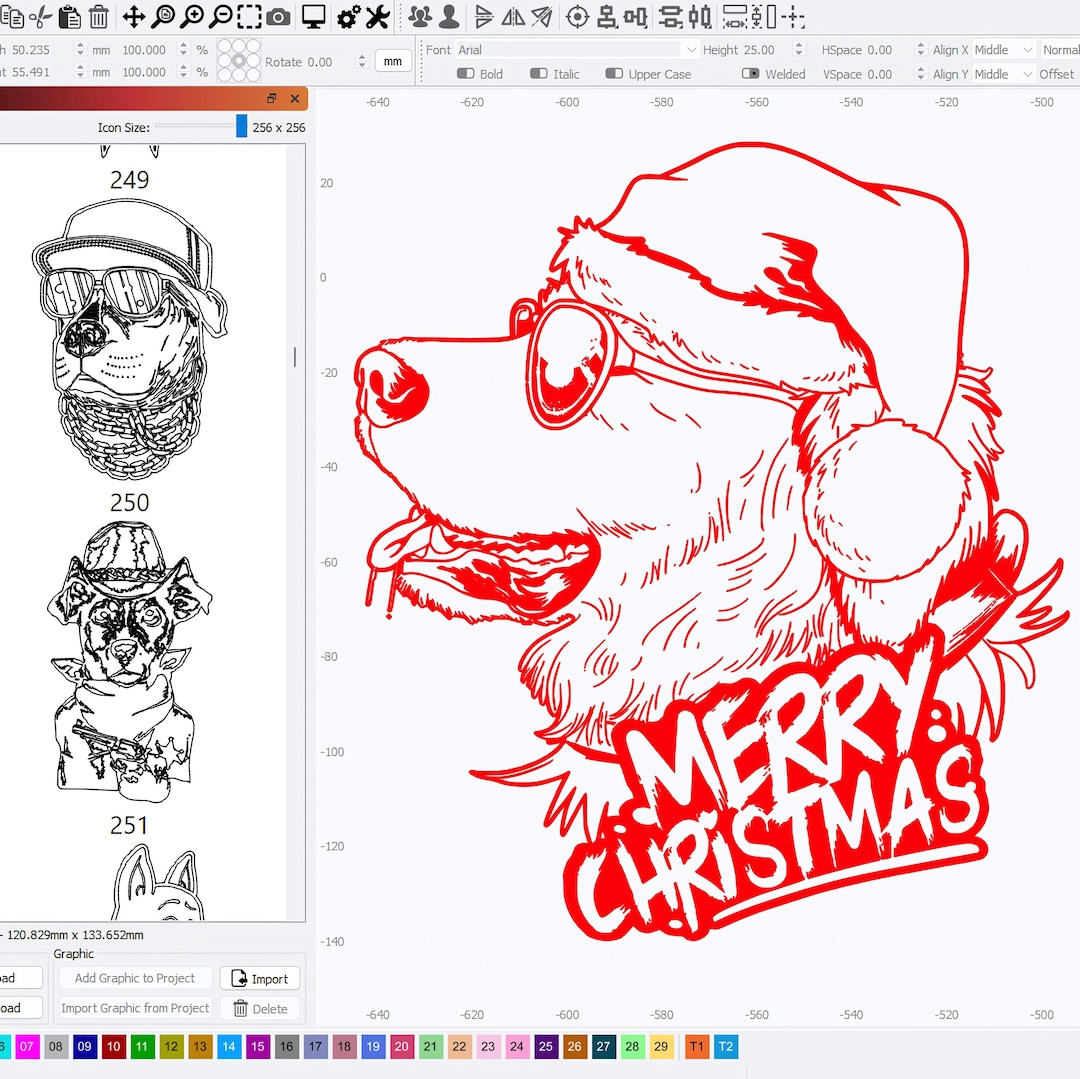Click the scissors cut icon
1080x1079 pixels.
41,16
